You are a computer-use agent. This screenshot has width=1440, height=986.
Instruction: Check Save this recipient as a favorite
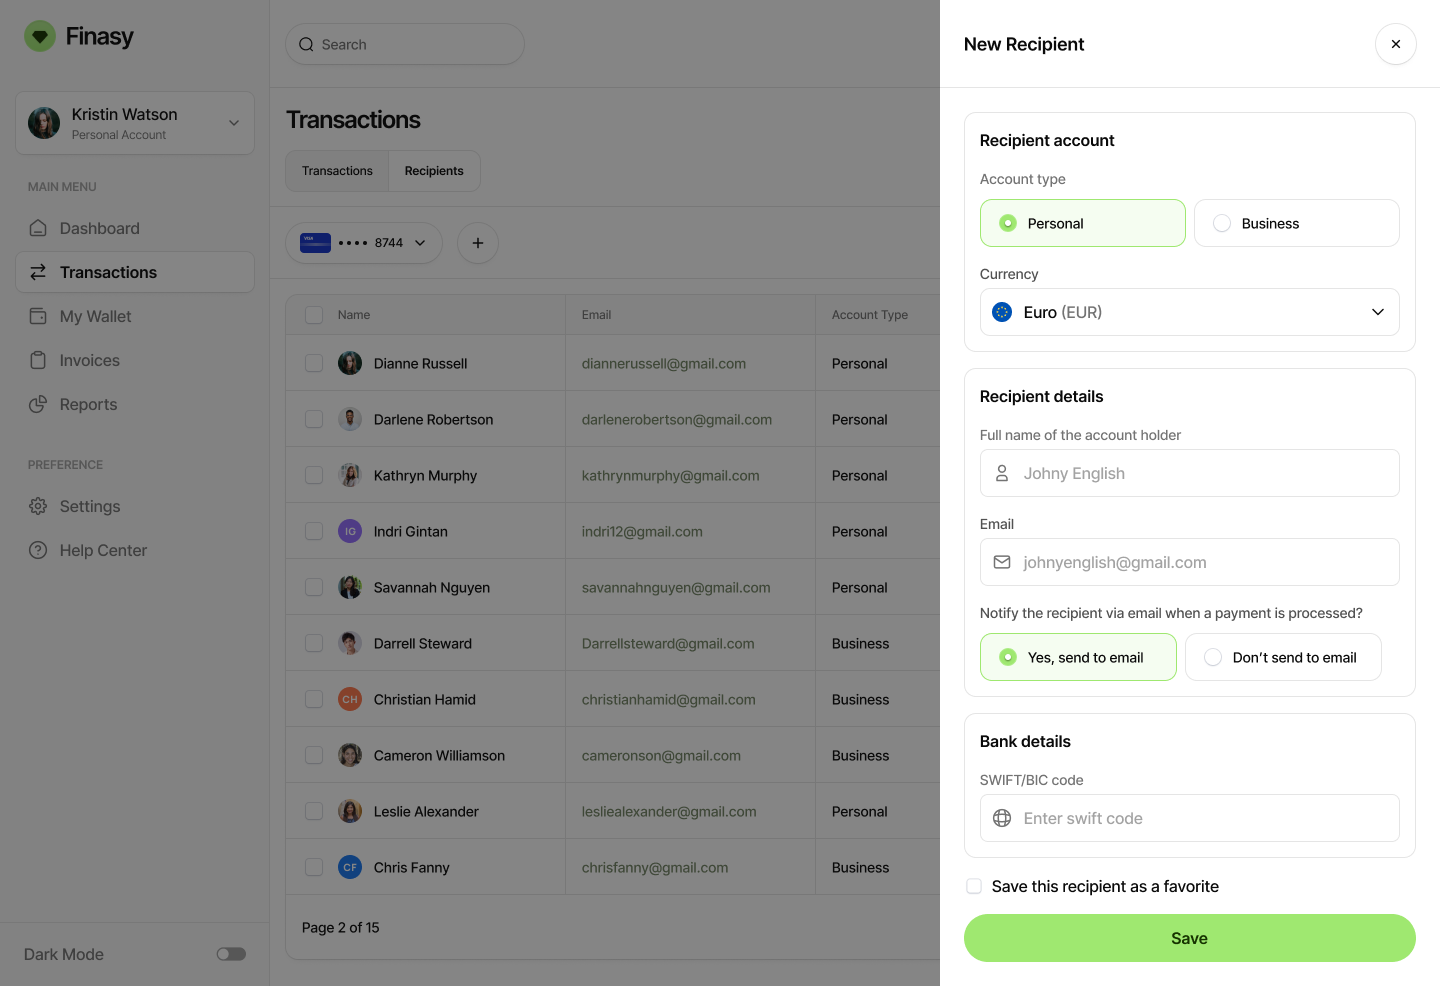(974, 886)
